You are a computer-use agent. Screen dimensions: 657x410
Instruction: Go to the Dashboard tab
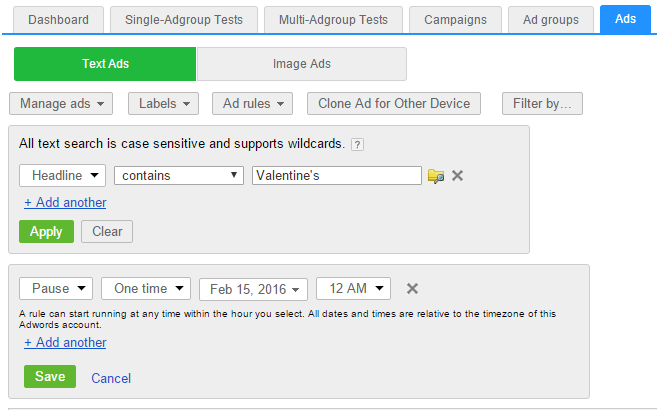(x=58, y=19)
